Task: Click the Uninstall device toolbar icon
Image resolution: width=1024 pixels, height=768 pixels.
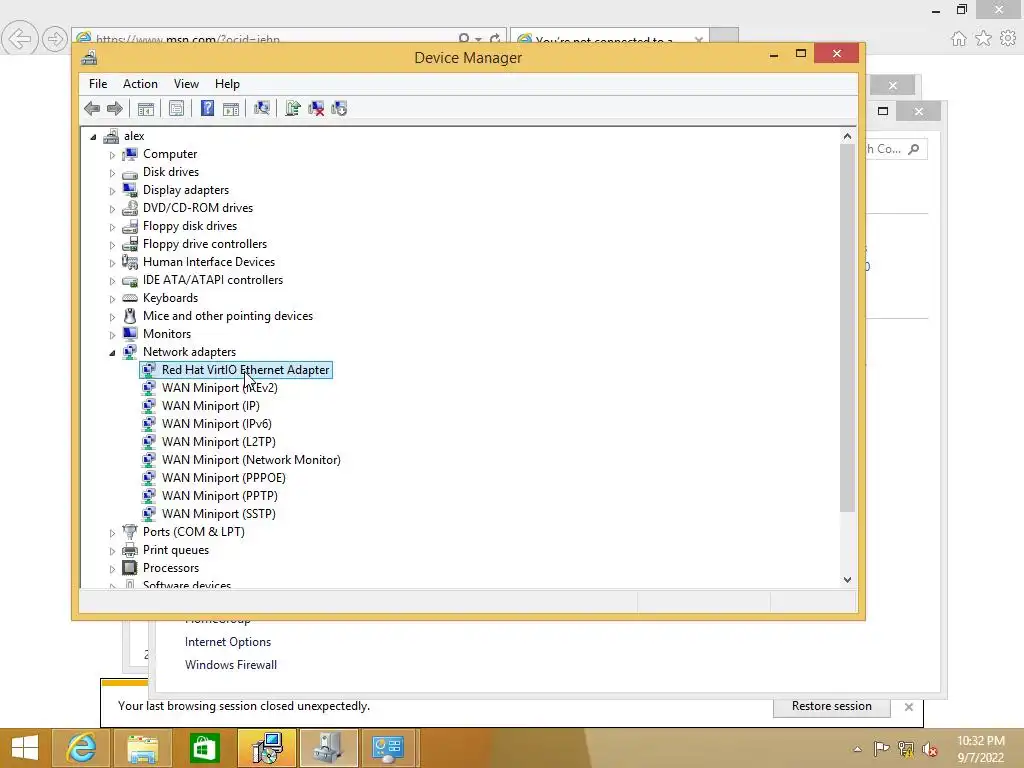Action: pos(316,108)
